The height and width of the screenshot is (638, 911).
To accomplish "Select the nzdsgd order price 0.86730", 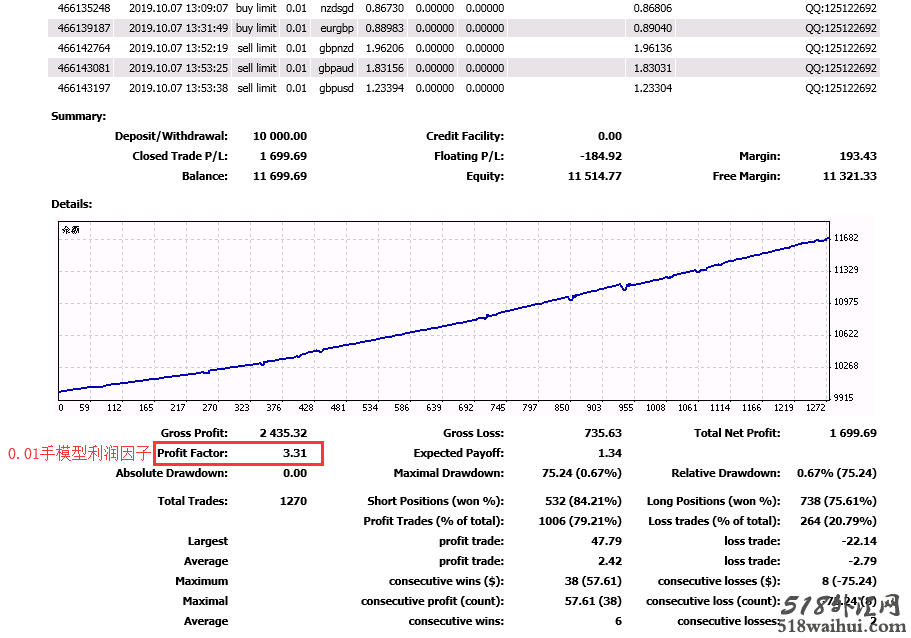I will pyautogui.click(x=385, y=8).
